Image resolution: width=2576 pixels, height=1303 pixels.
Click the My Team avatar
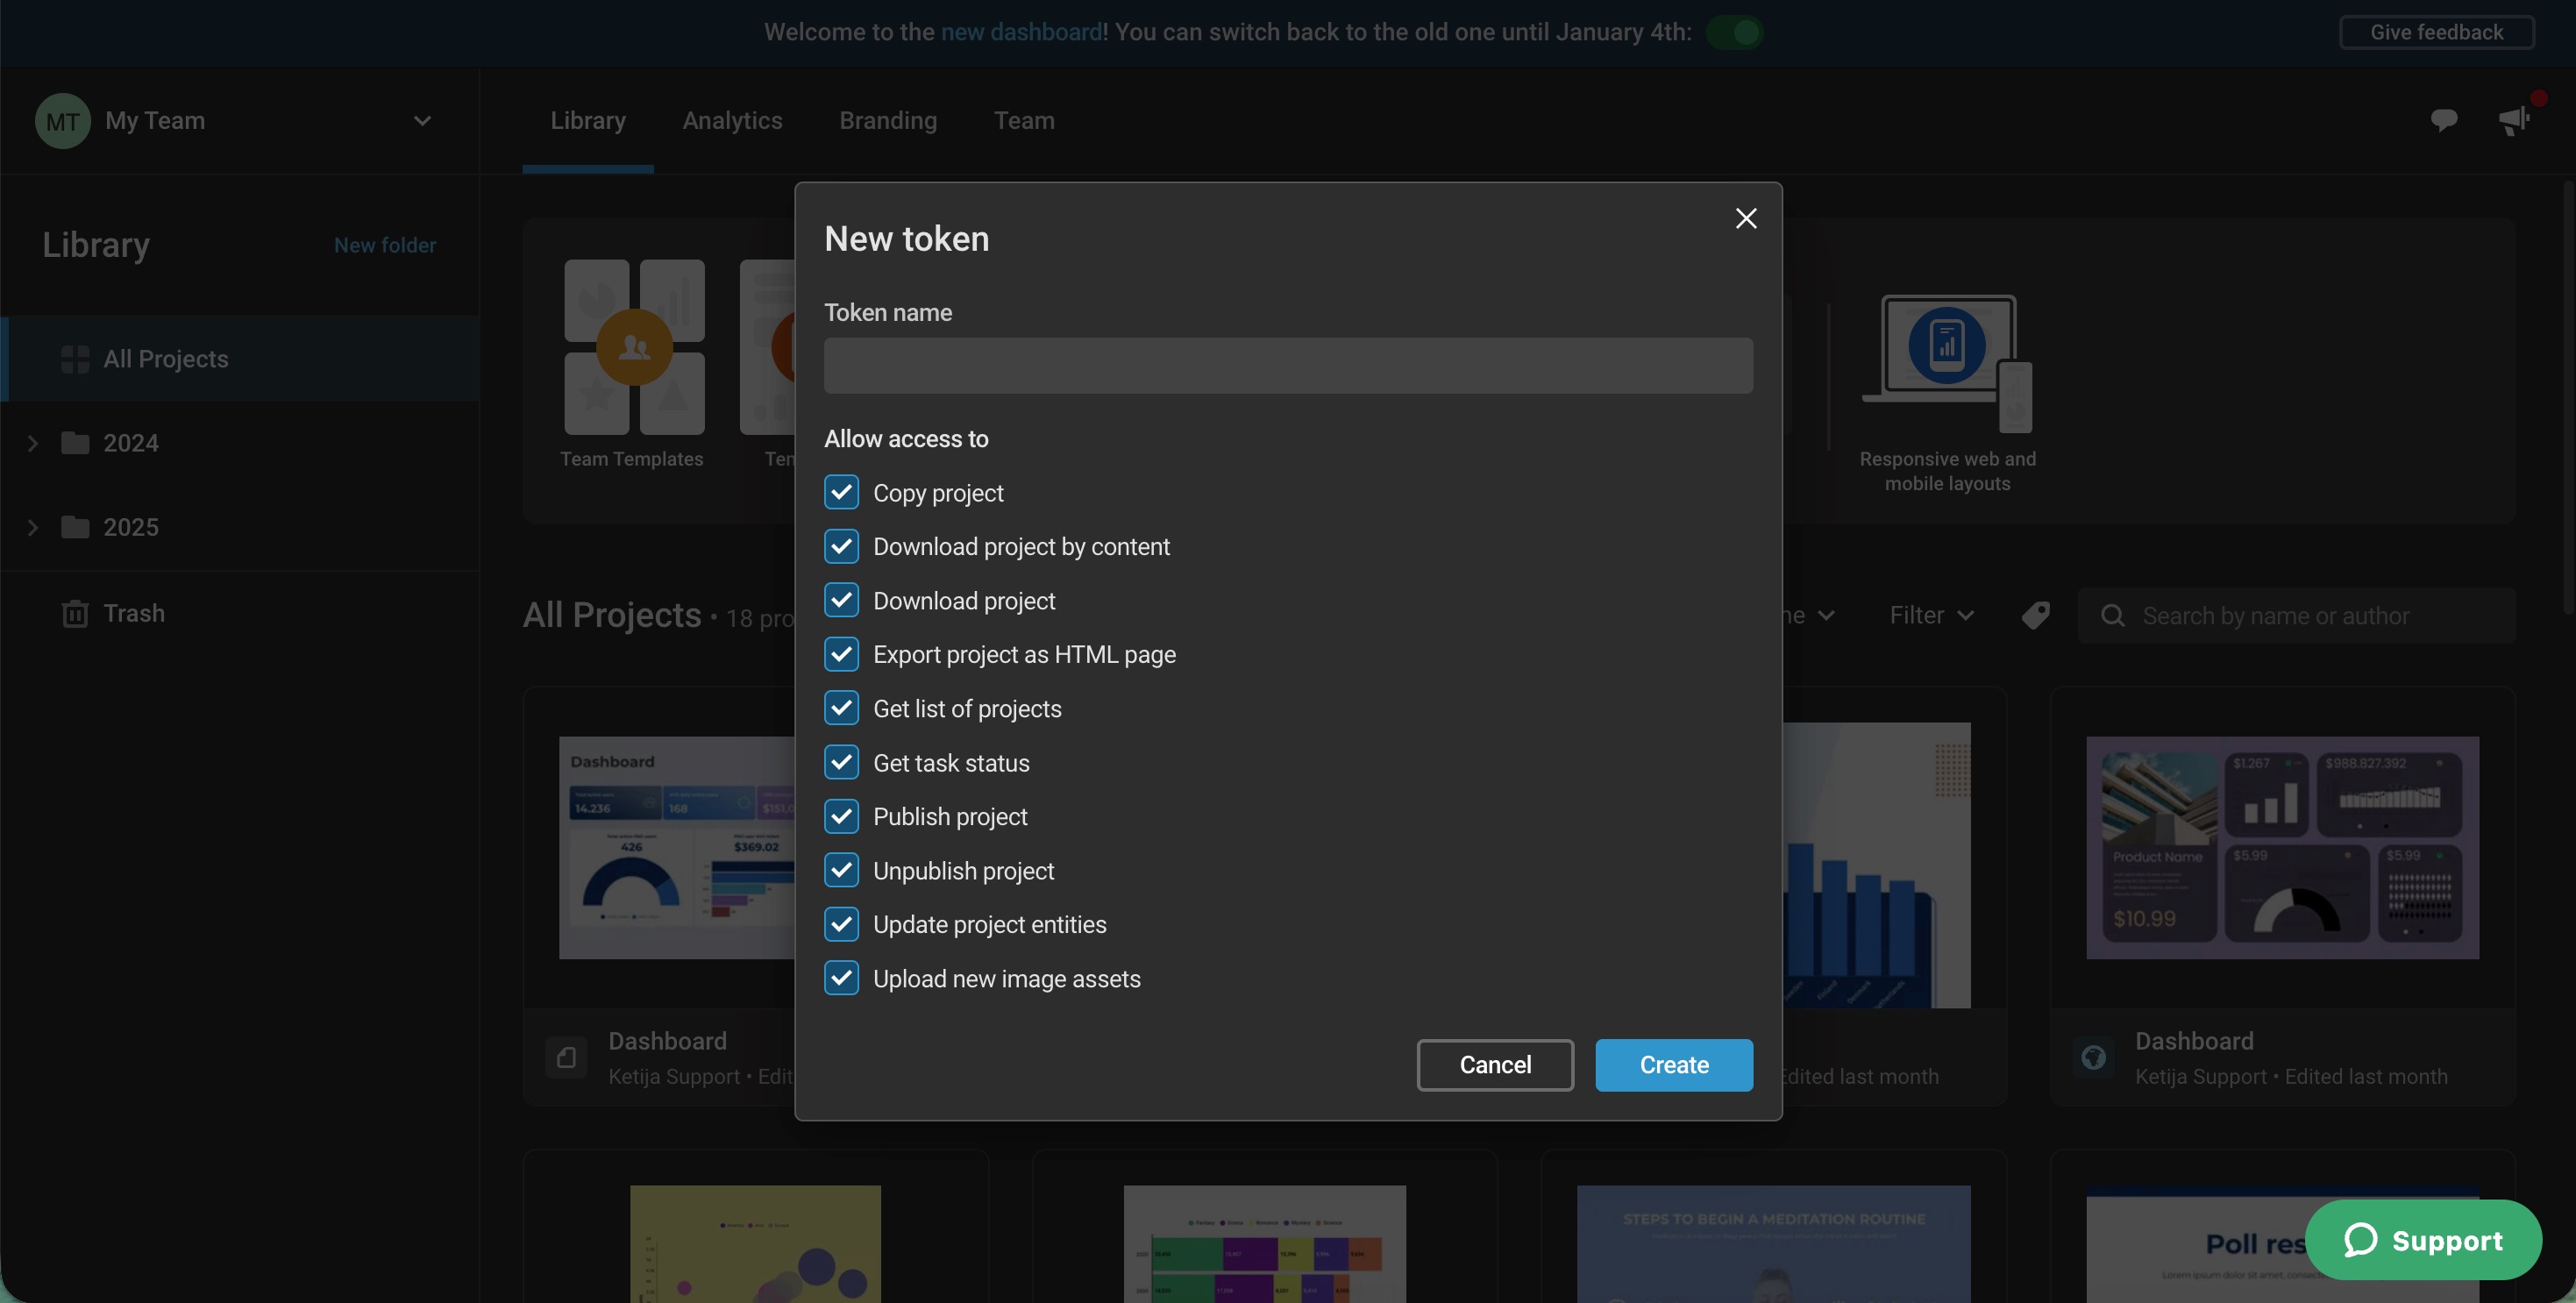(62, 120)
